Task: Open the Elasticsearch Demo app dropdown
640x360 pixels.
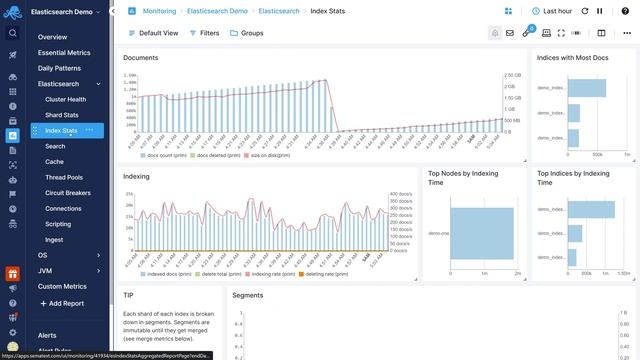Action: click(x=65, y=12)
